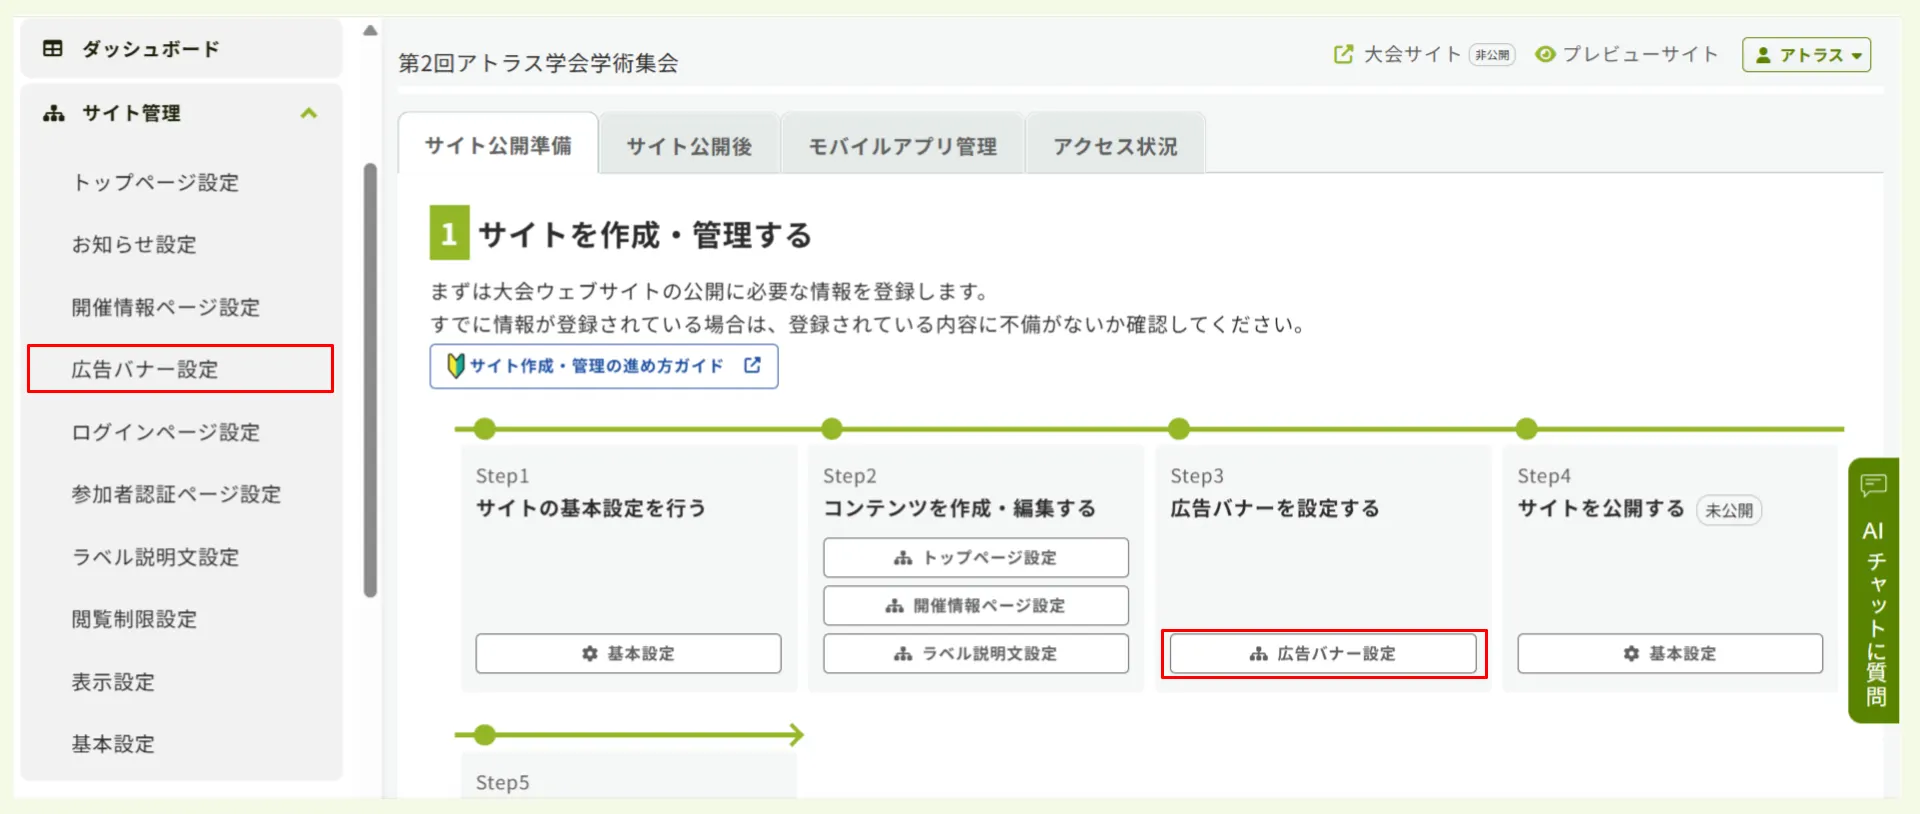Image resolution: width=1920 pixels, height=814 pixels.
Task: Click sitemap icon in ラベル説明文設定 button
Action: (x=903, y=653)
